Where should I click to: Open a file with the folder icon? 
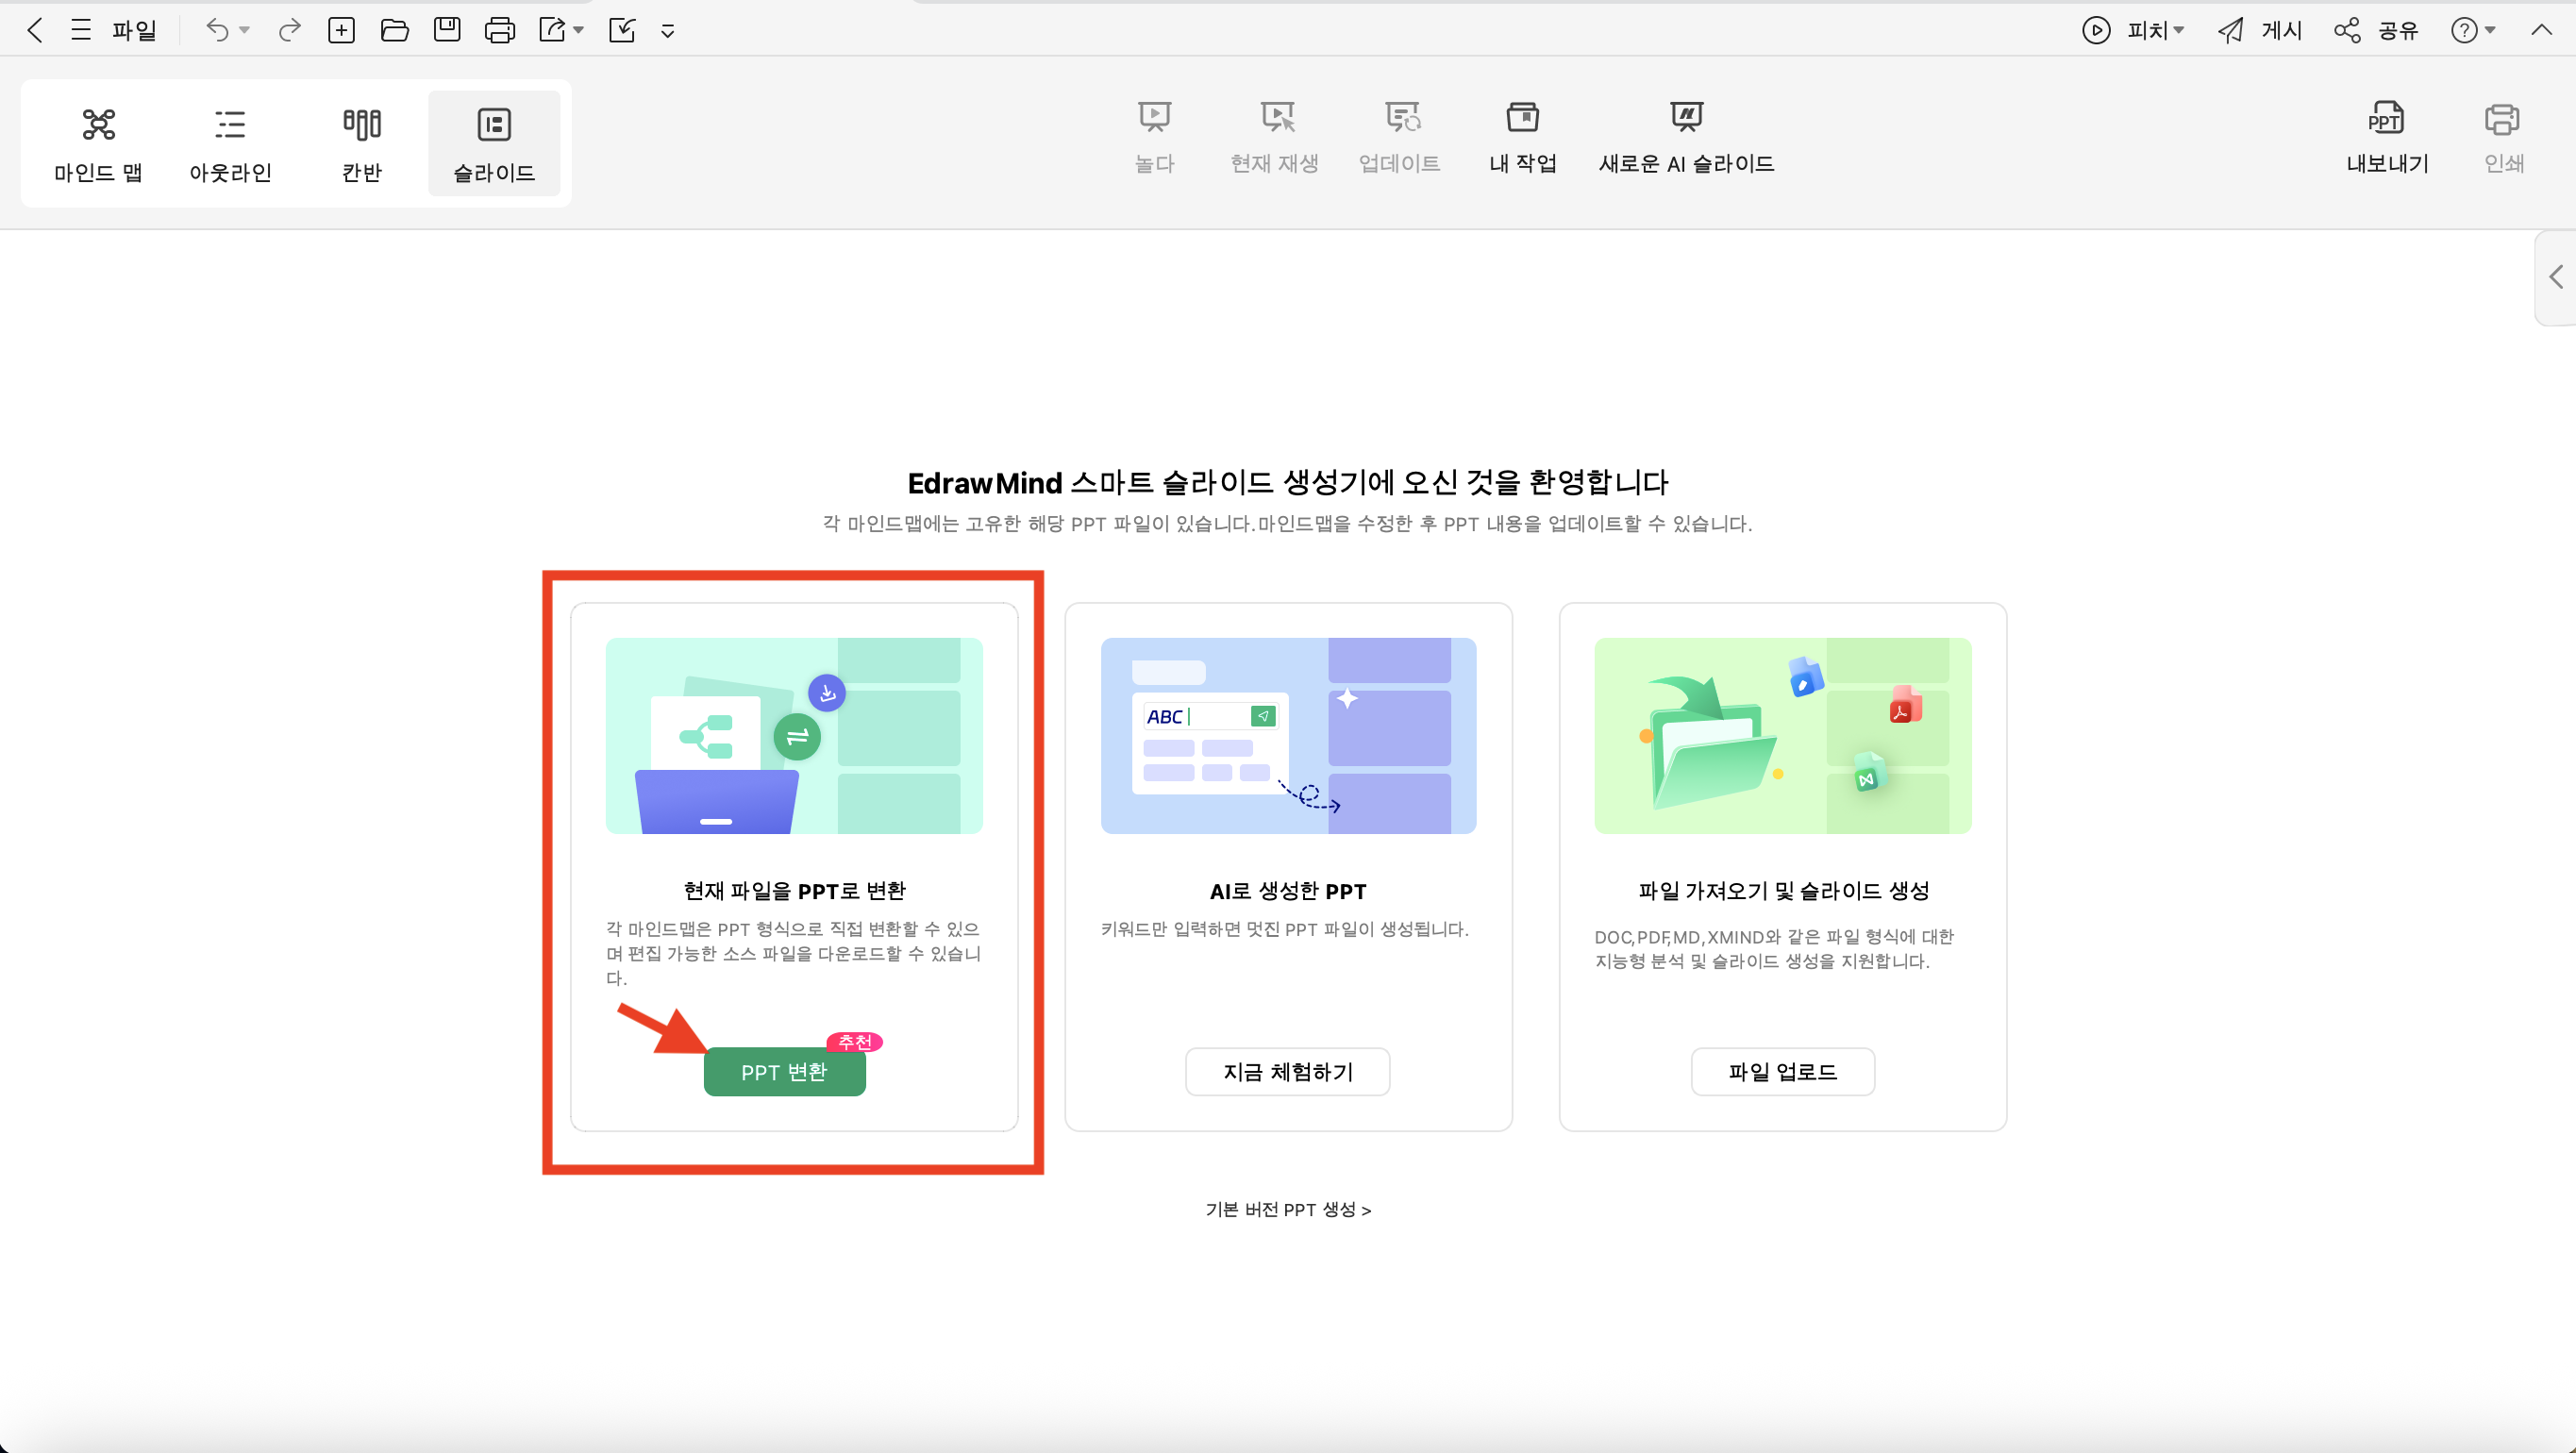pos(395,30)
